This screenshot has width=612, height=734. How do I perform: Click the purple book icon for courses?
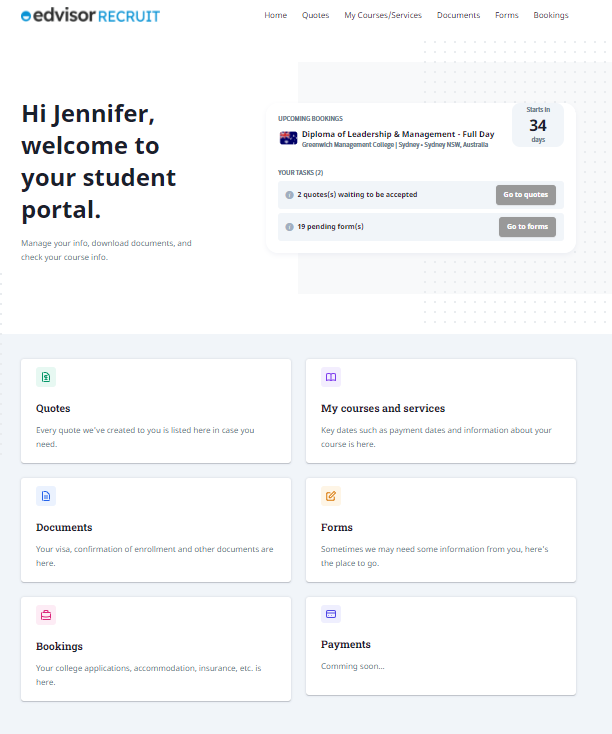[x=331, y=377]
